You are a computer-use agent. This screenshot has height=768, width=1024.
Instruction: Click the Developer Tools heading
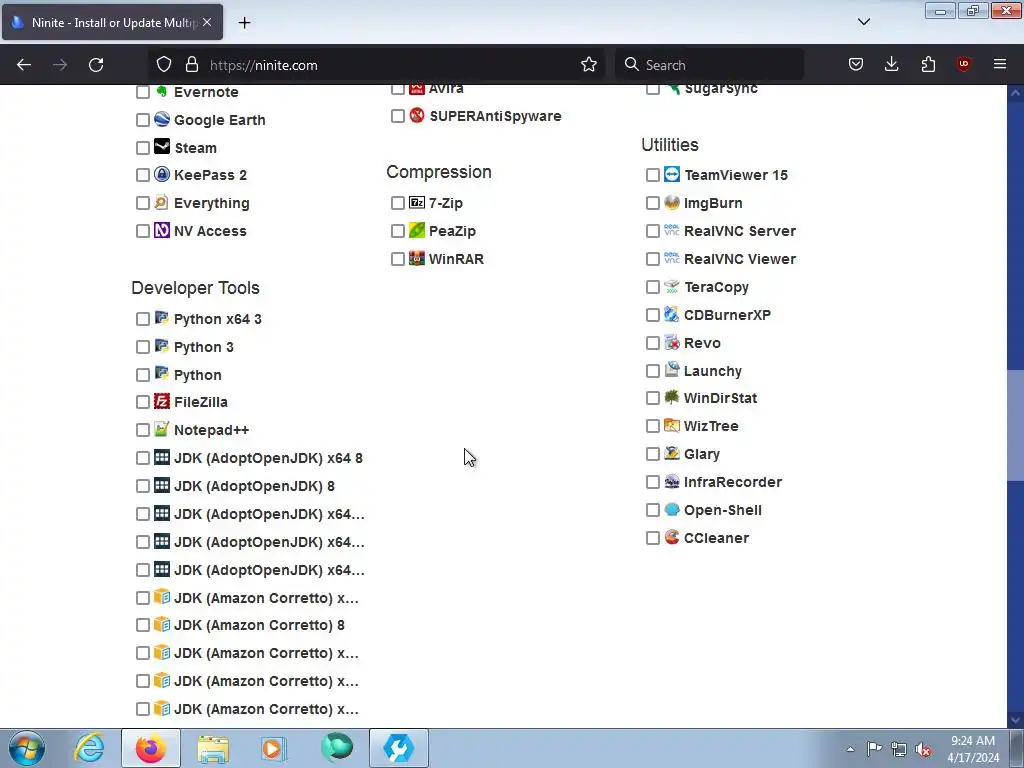[x=195, y=287]
